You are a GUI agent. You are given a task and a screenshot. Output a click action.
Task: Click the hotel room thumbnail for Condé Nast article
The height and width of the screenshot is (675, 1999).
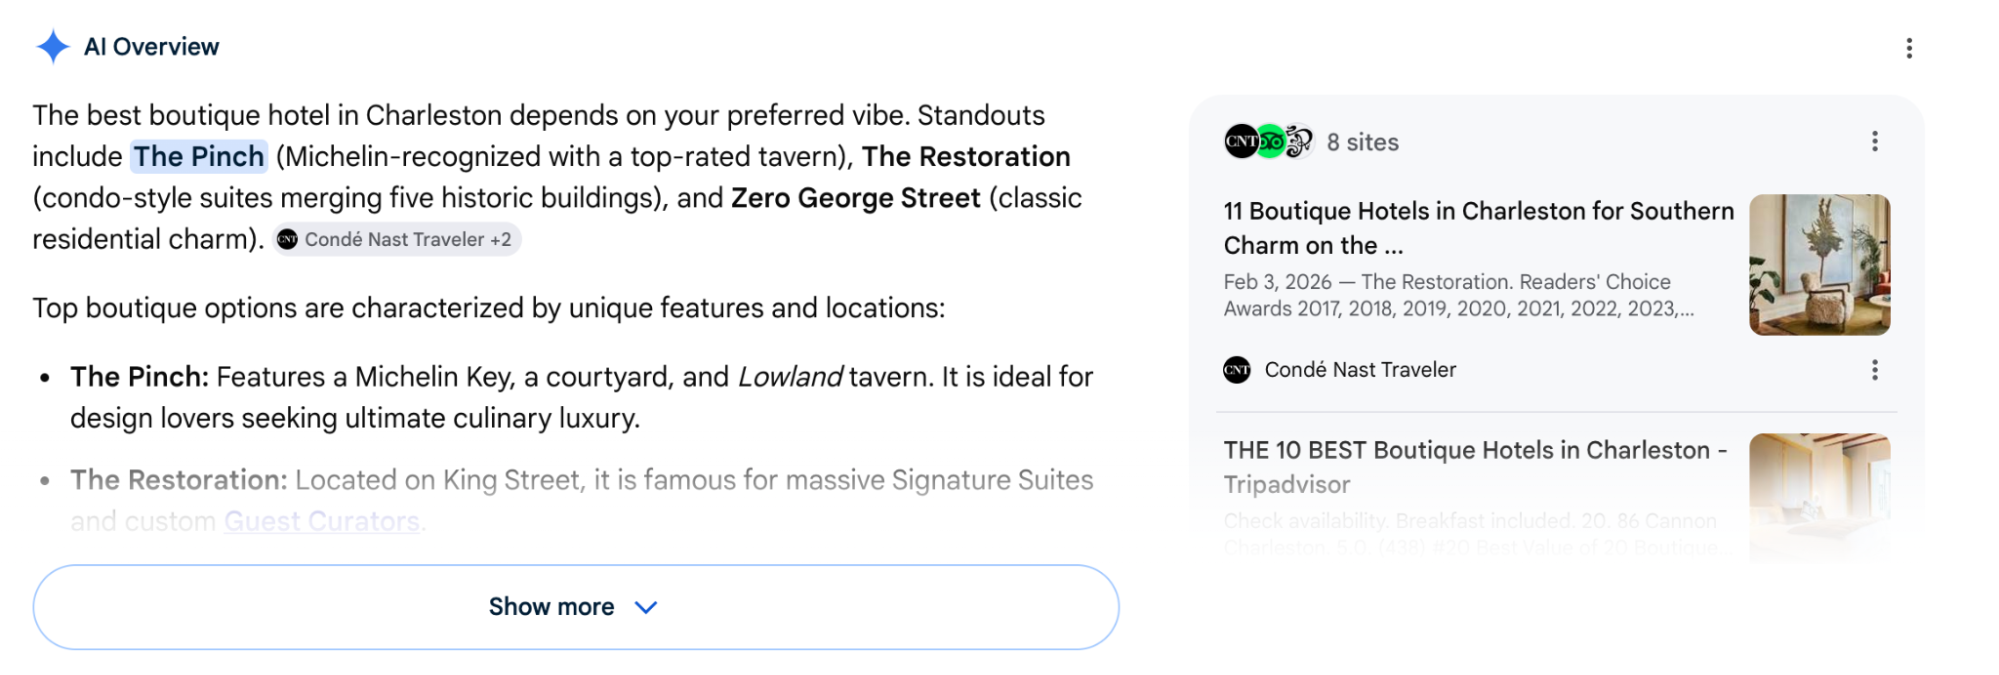(1820, 265)
